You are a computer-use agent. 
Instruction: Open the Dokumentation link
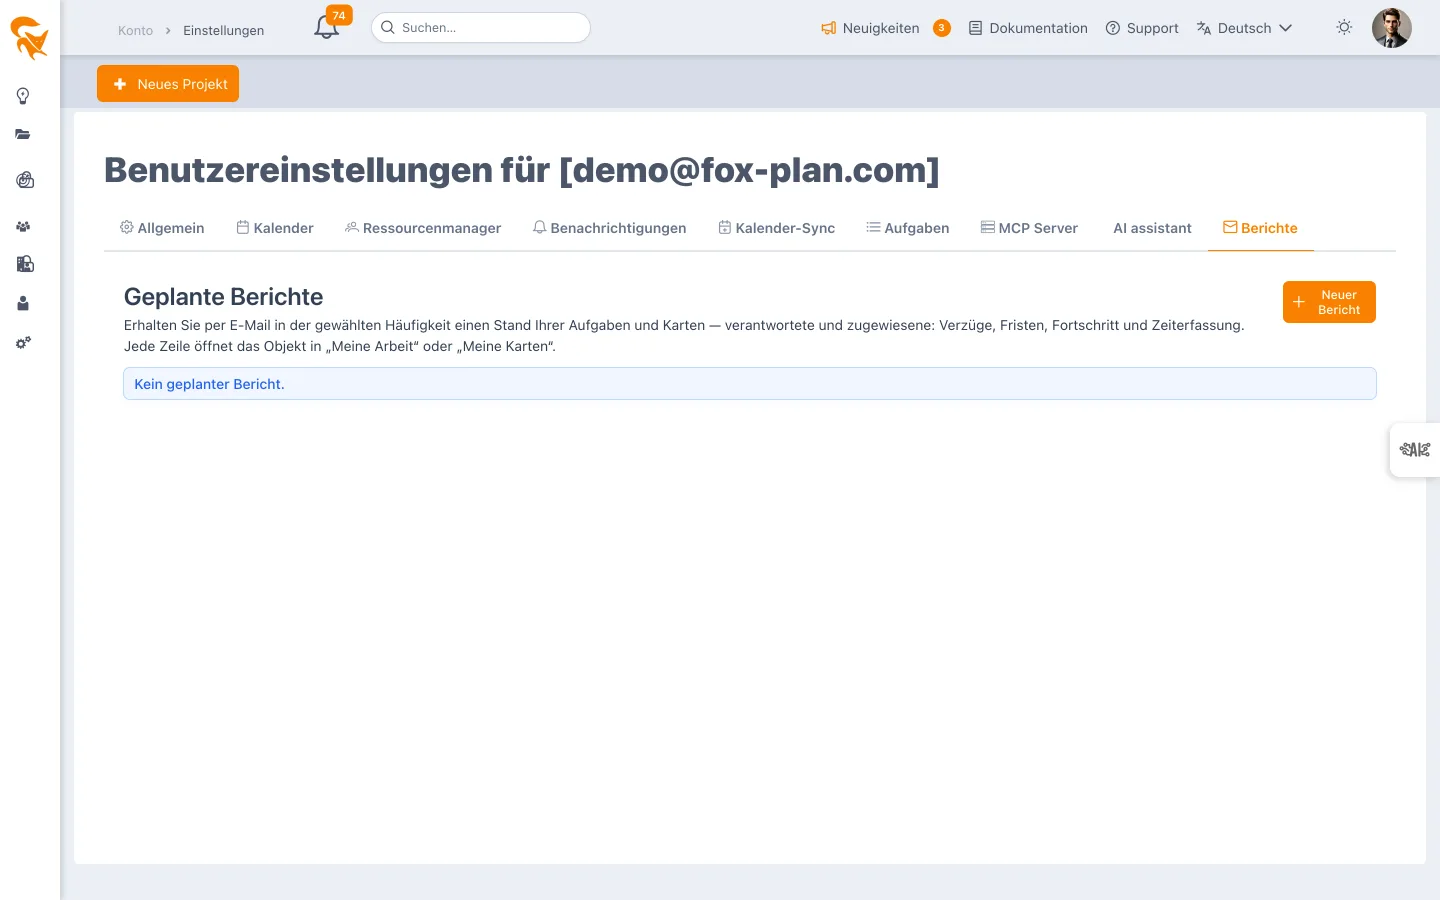point(1028,28)
